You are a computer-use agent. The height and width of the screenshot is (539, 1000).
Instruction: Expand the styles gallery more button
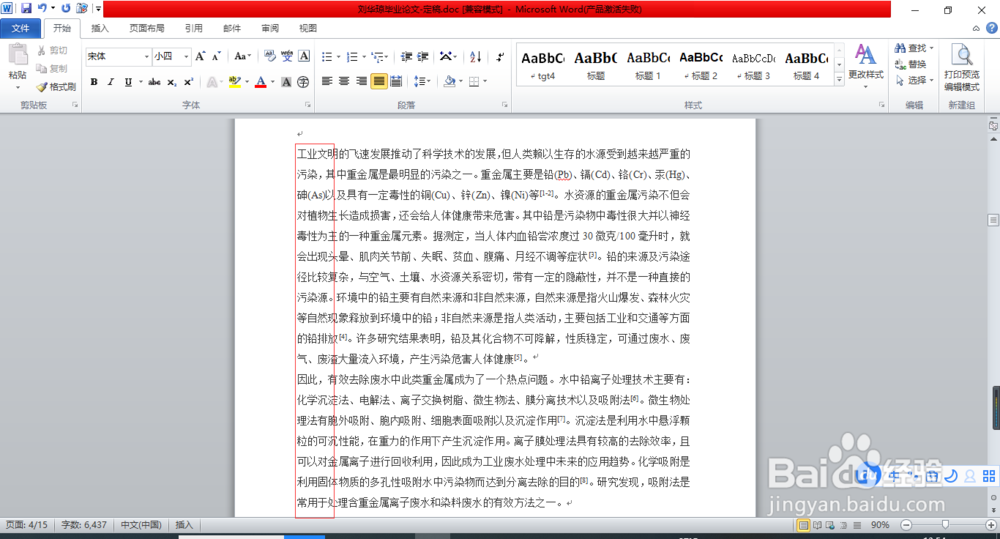tap(839, 80)
